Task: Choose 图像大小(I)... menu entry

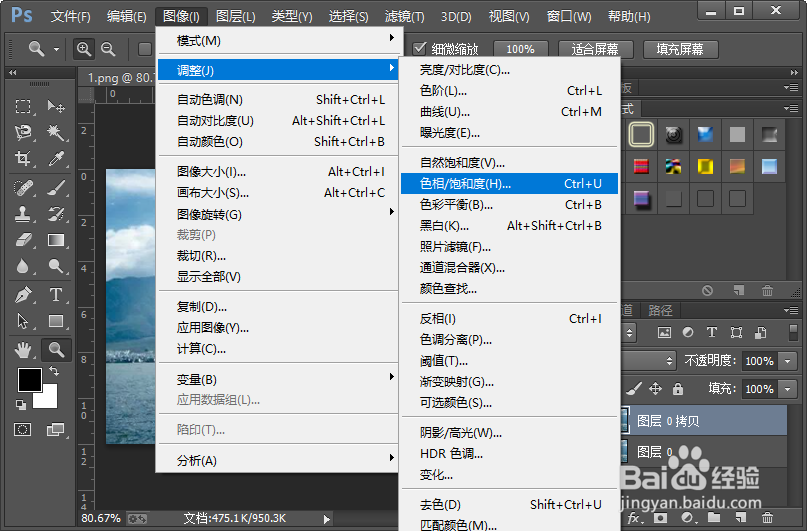Action: (278, 171)
